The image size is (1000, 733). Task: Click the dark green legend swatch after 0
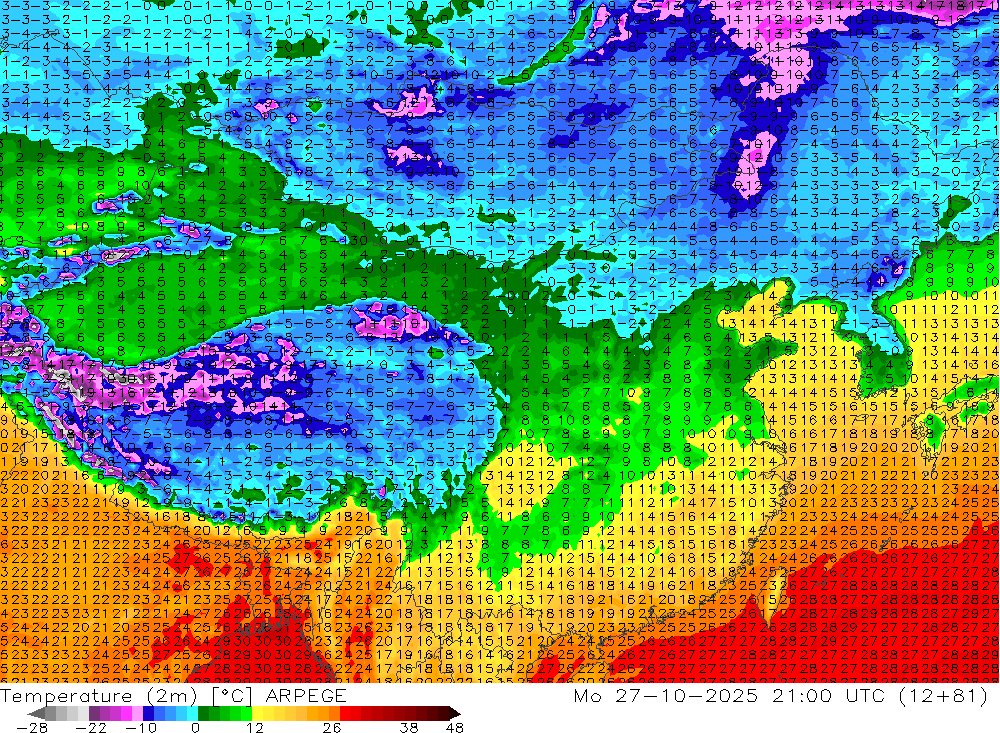pyautogui.click(x=203, y=713)
